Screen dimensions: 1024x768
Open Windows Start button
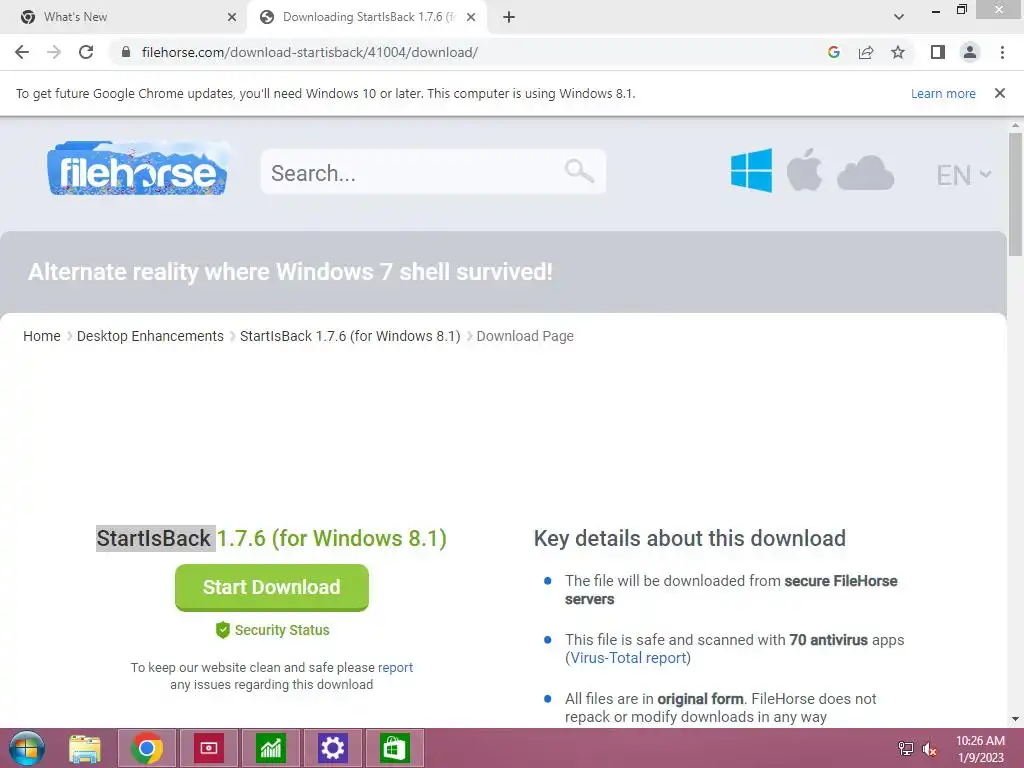[27, 748]
